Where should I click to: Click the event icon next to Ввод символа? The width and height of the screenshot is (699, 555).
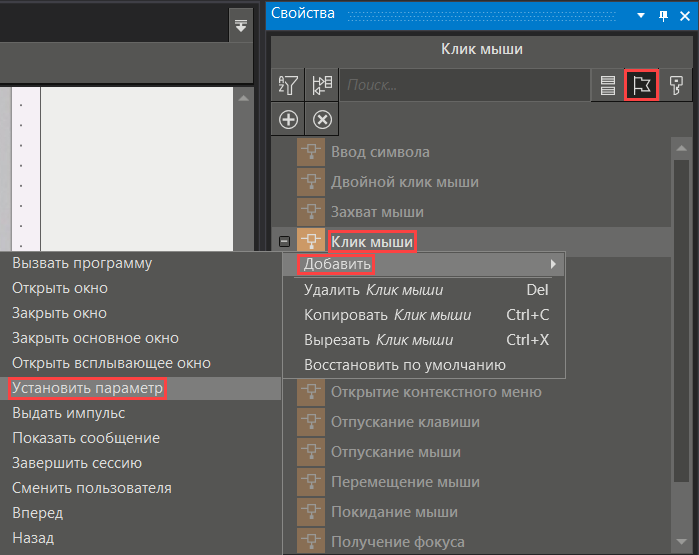(x=311, y=152)
